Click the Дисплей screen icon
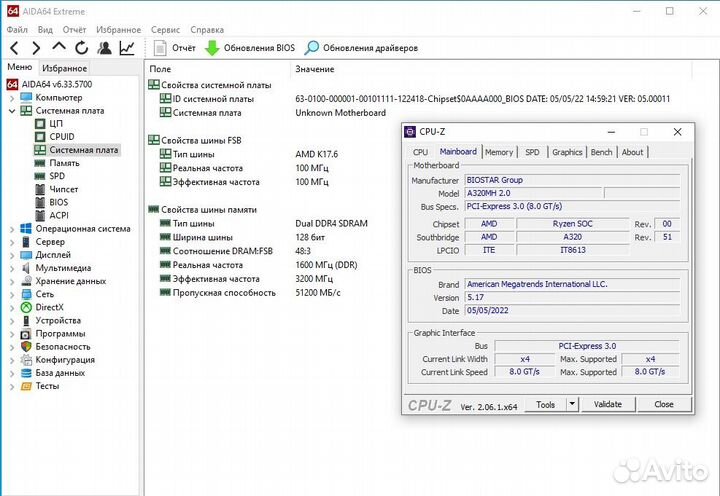 26,255
